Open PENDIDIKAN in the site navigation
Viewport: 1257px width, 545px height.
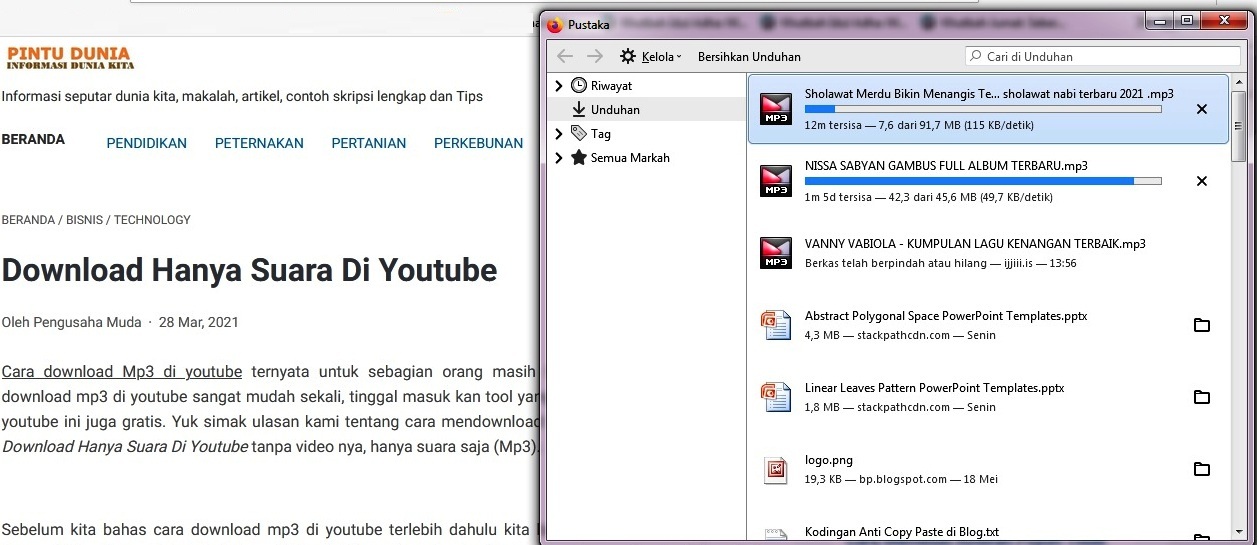(147, 143)
